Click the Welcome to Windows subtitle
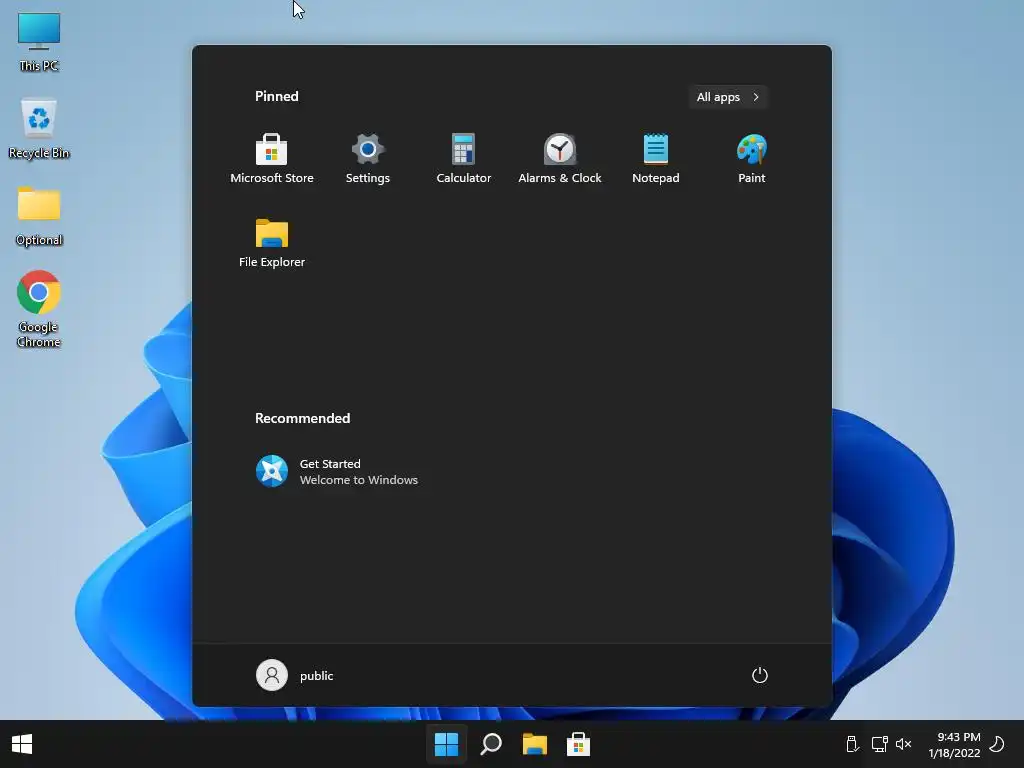This screenshot has height=768, width=1024. [x=359, y=480]
